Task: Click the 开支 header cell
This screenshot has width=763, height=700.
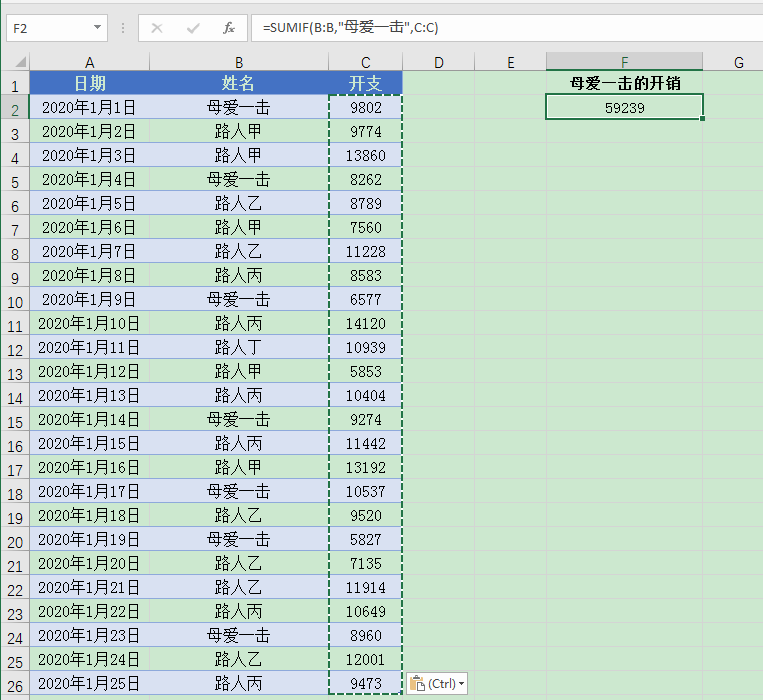Action: tap(365, 83)
